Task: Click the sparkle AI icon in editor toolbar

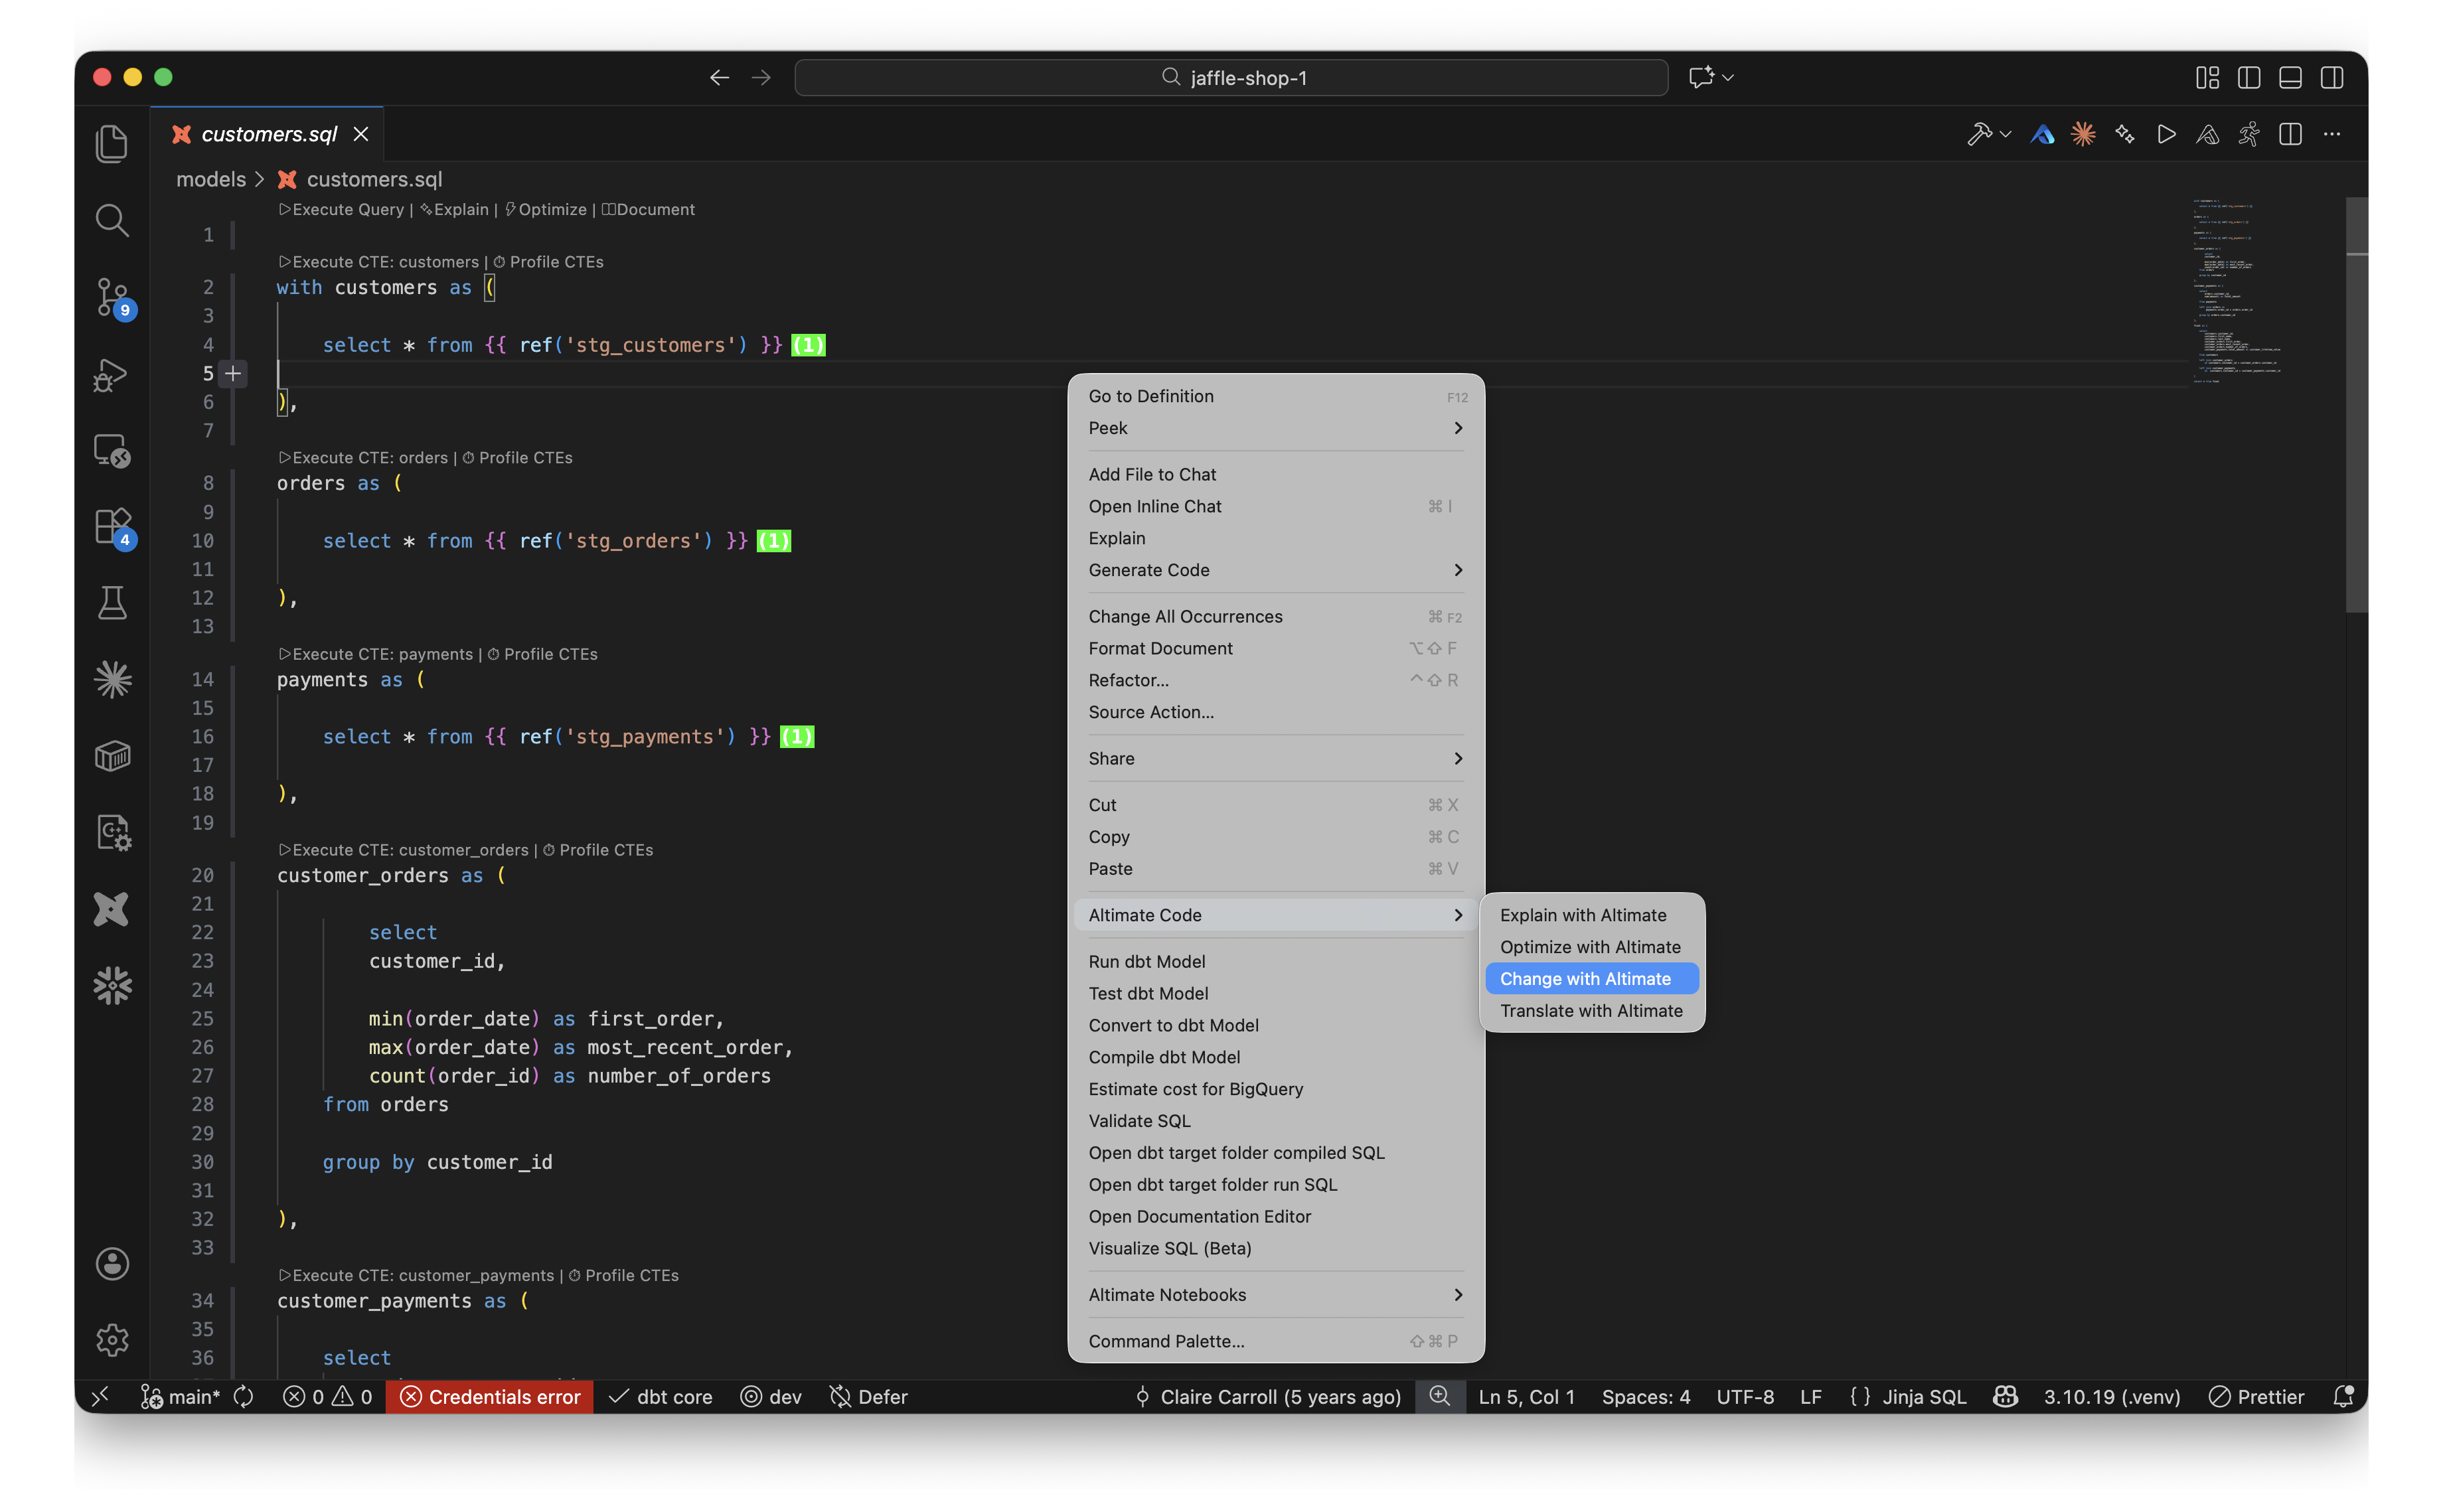Action: 2125,134
